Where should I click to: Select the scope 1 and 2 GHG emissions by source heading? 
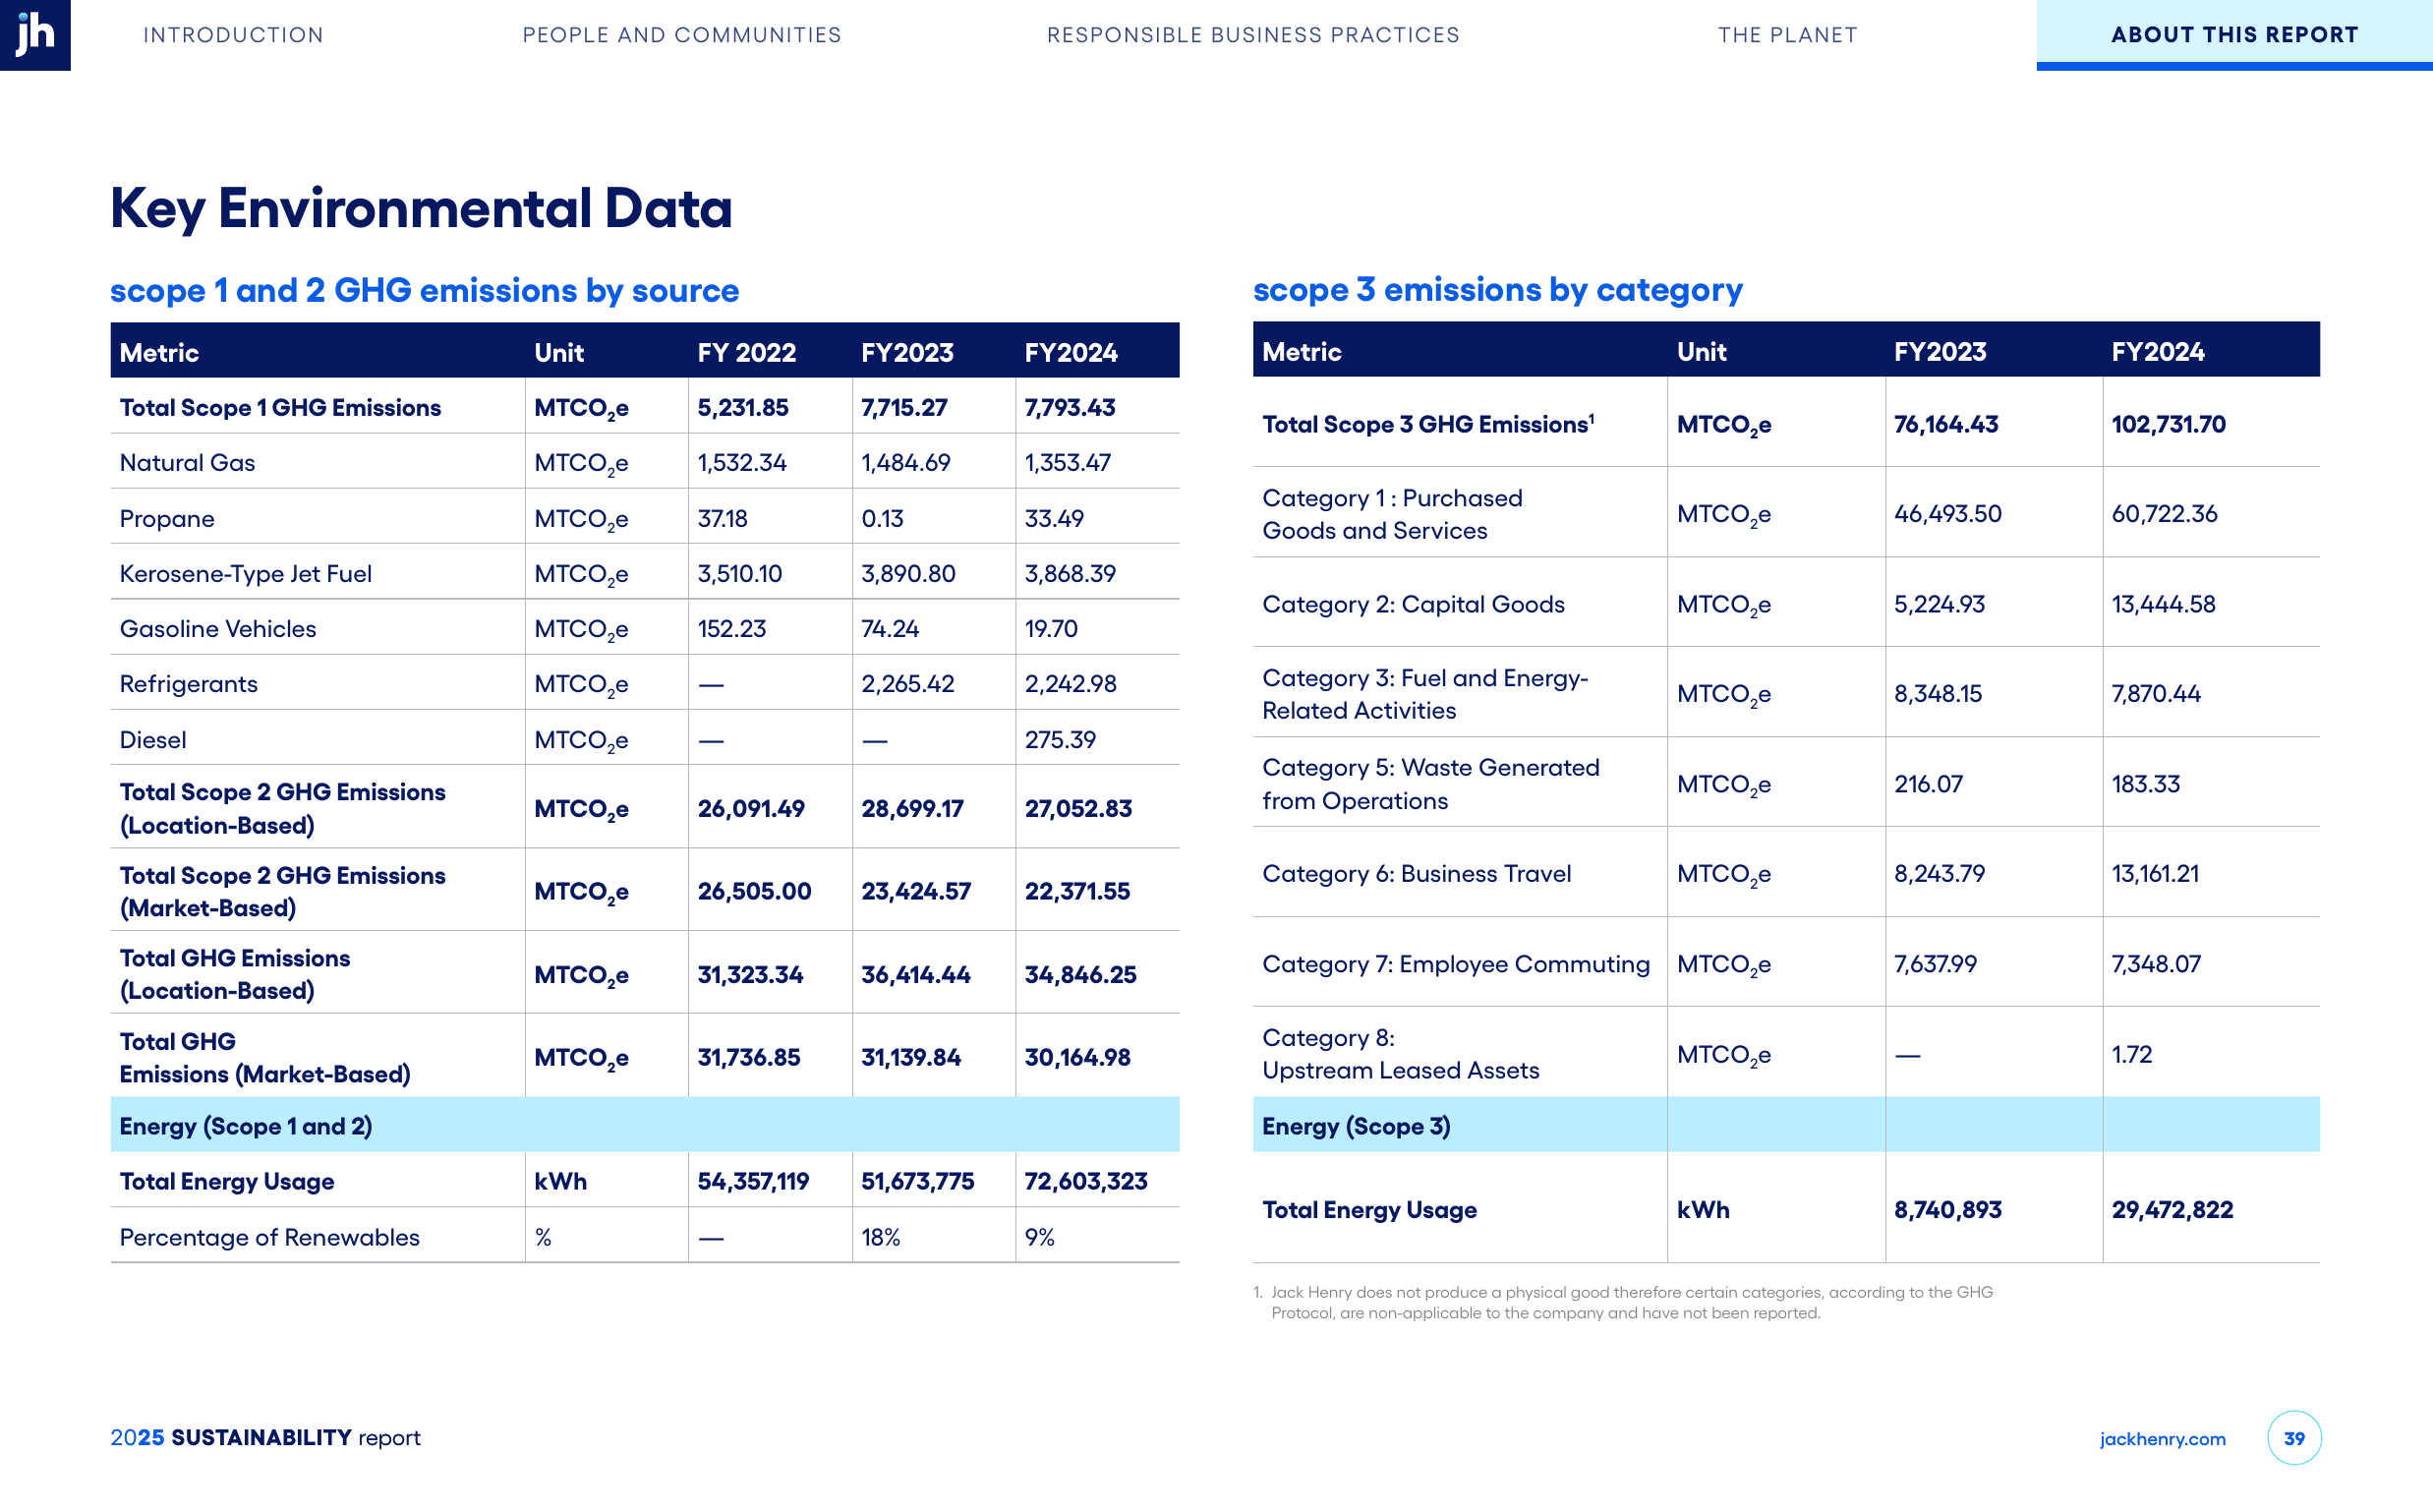pyautogui.click(x=424, y=290)
